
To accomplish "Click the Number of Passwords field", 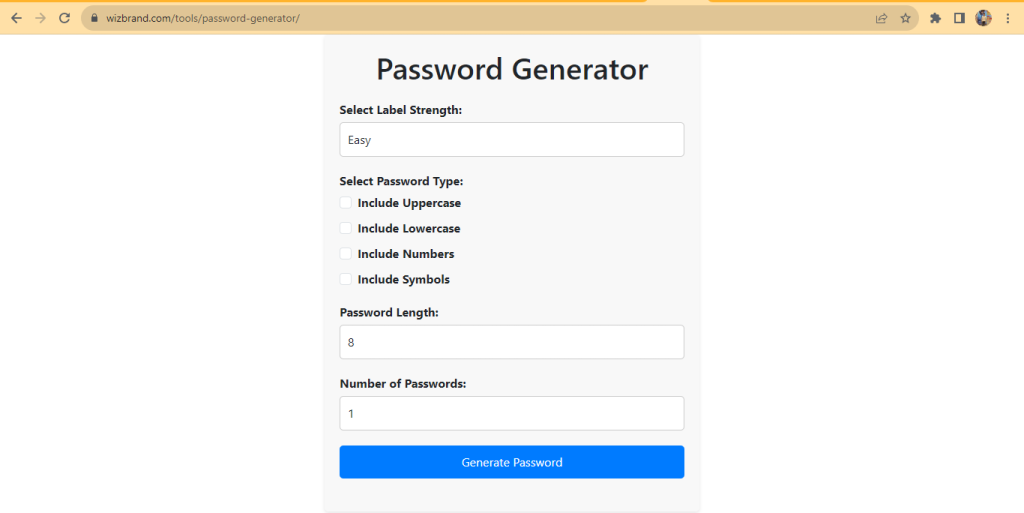I will (511, 413).
